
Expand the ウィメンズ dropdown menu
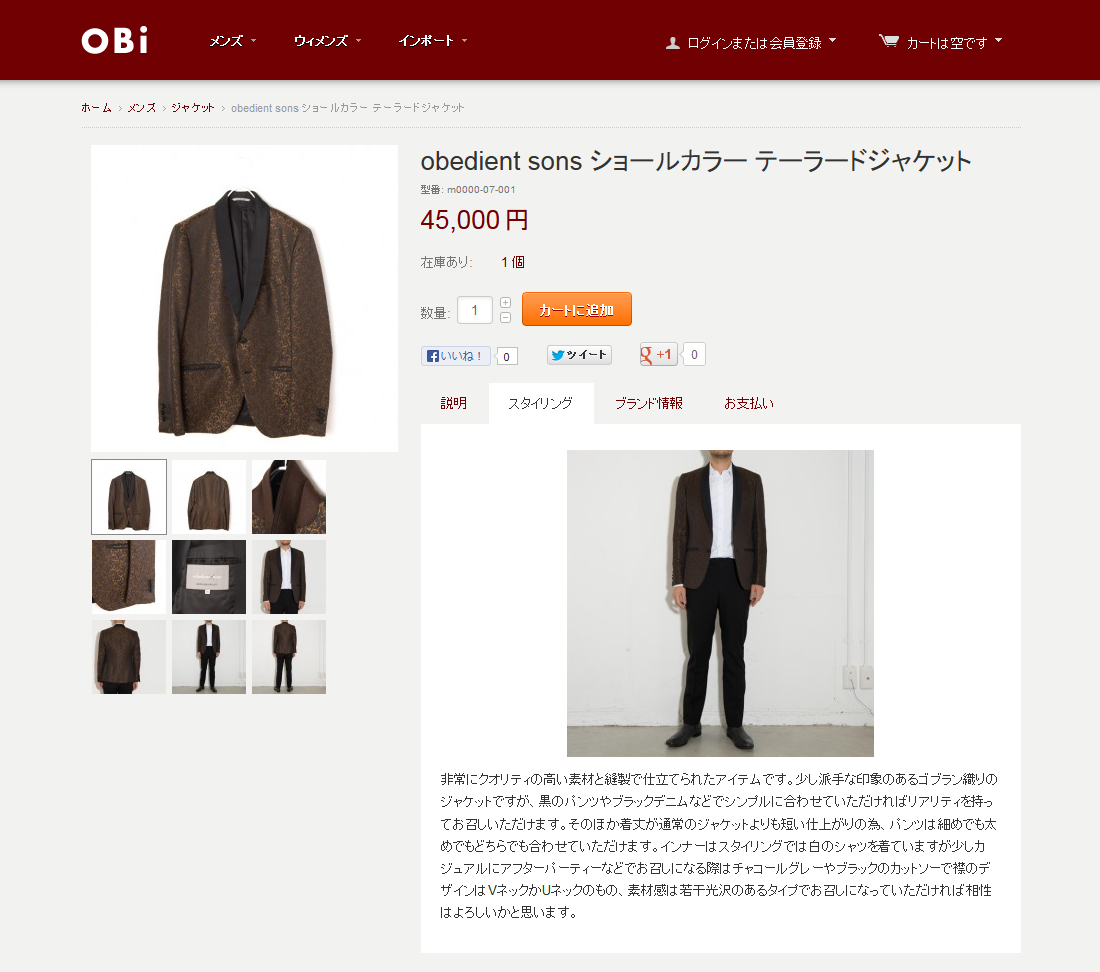tap(328, 41)
